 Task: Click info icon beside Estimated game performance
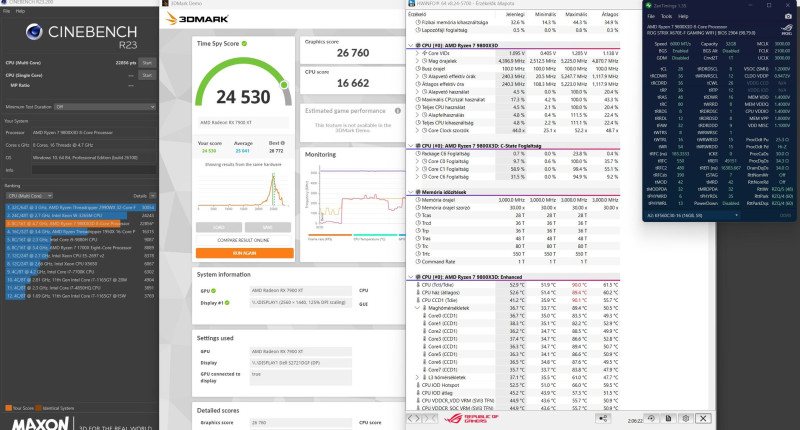(397, 111)
